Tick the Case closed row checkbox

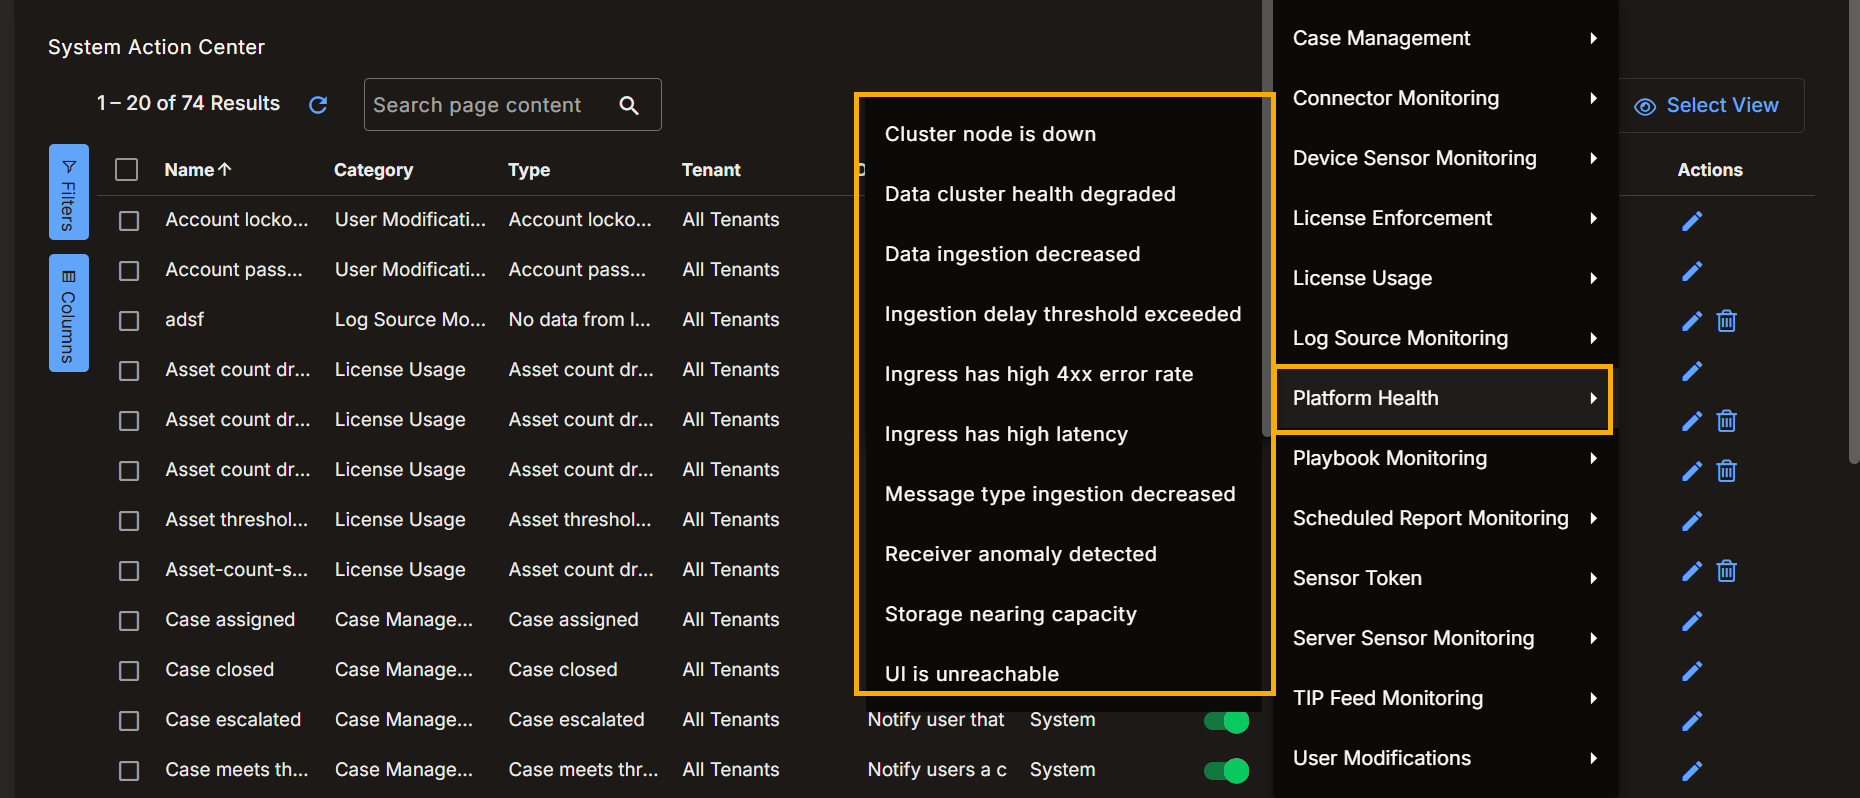[x=129, y=671]
